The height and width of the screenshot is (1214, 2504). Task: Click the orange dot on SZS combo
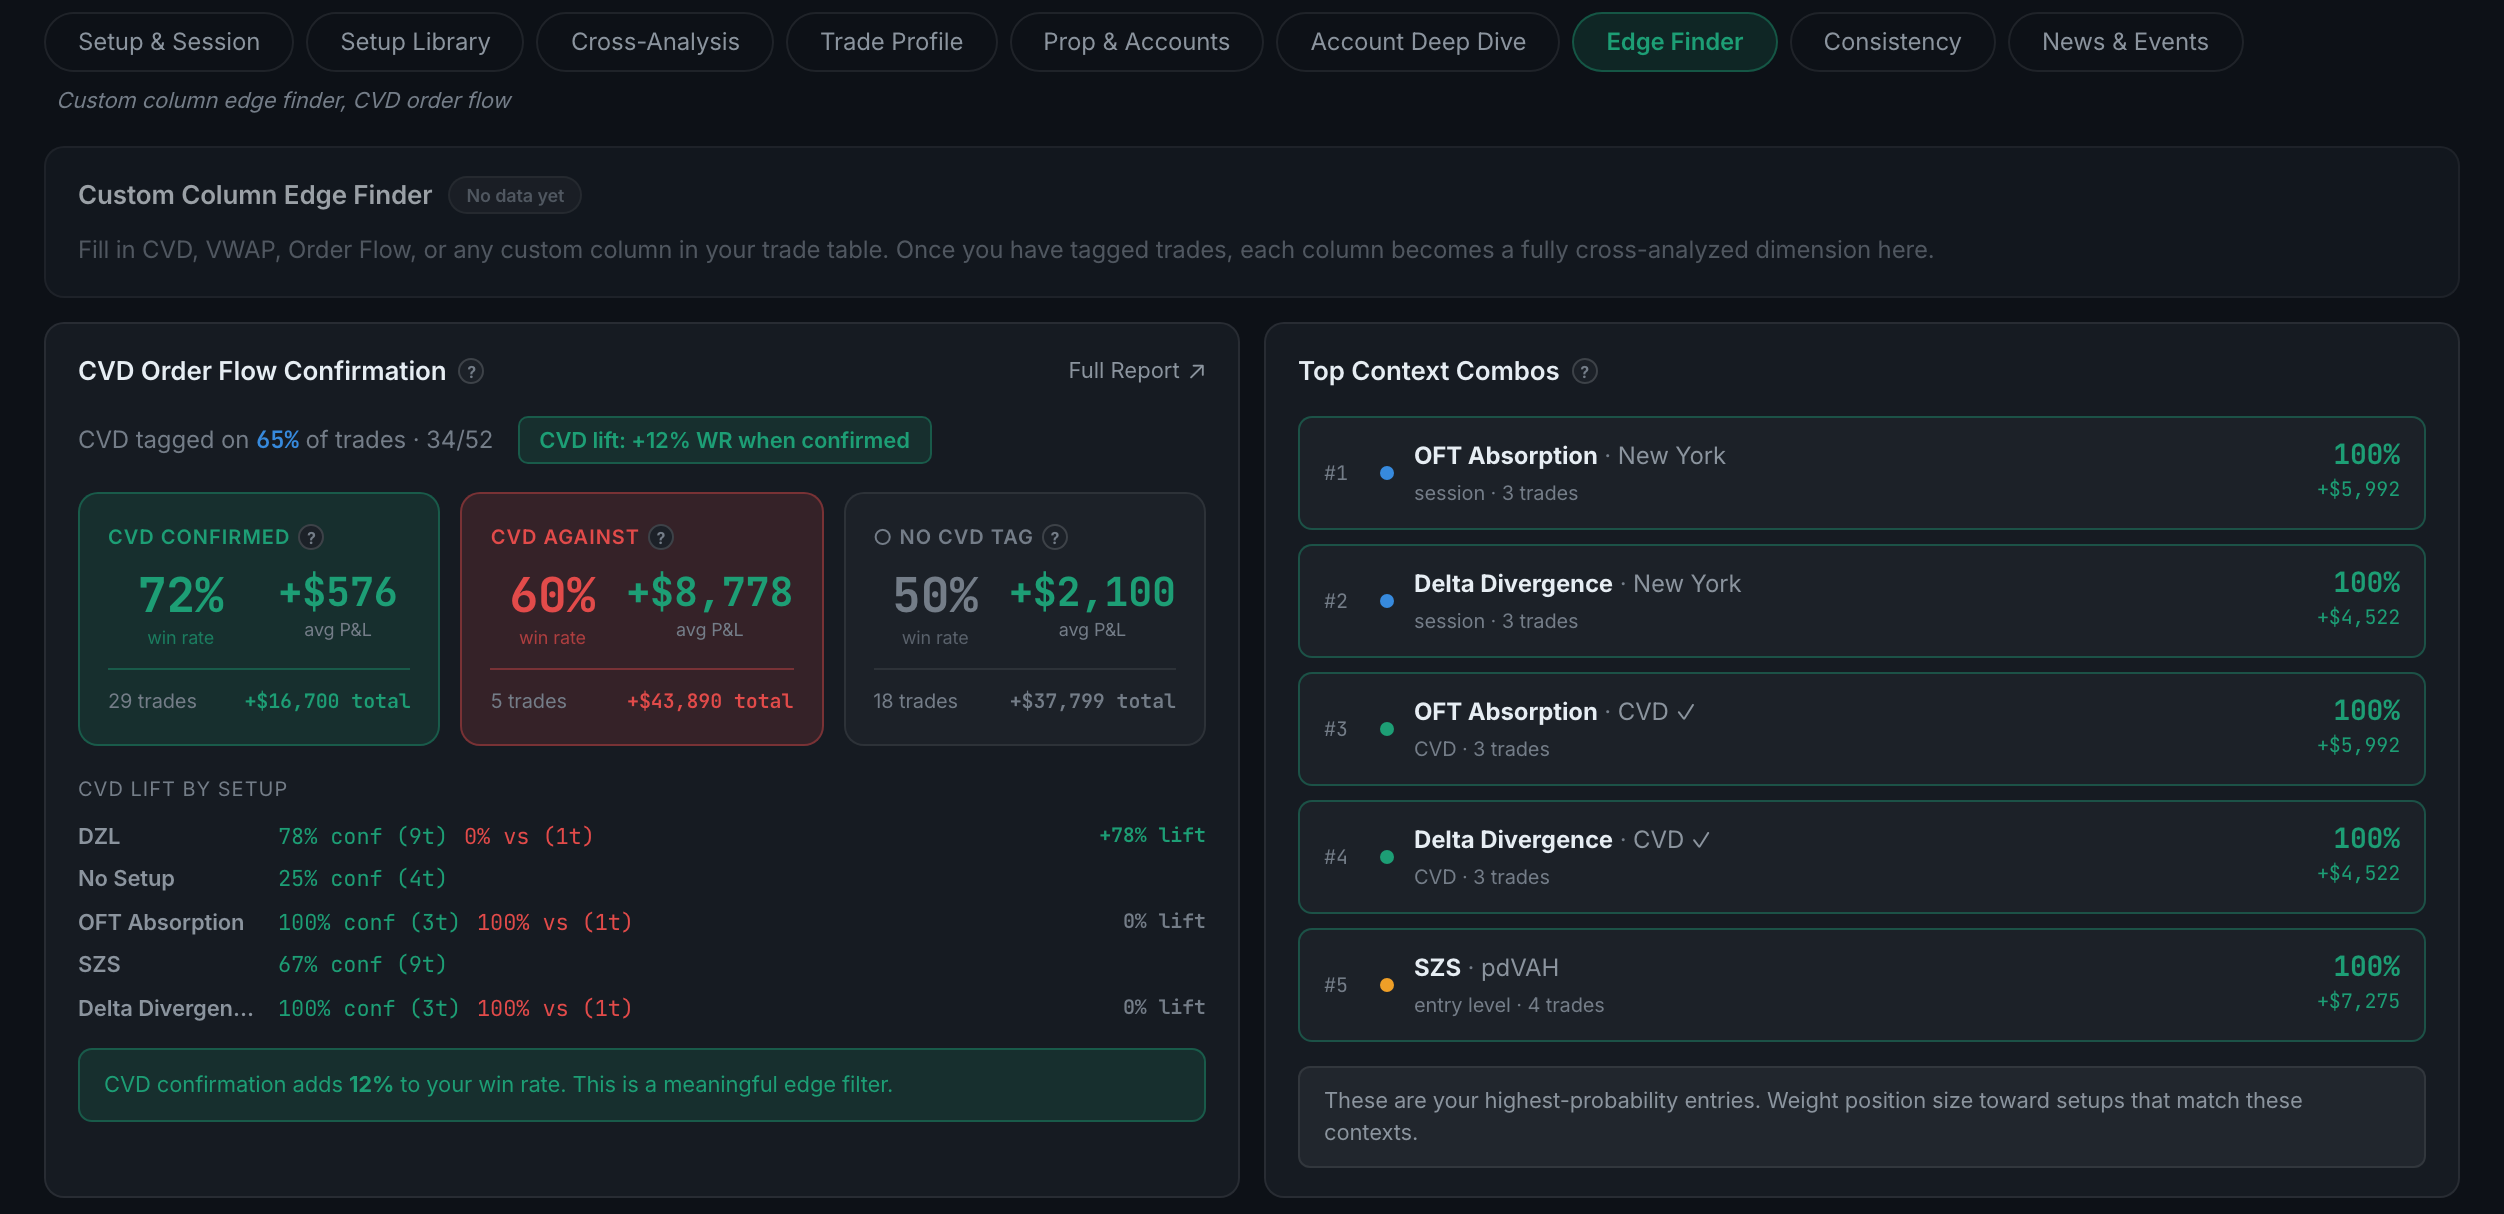1387,985
